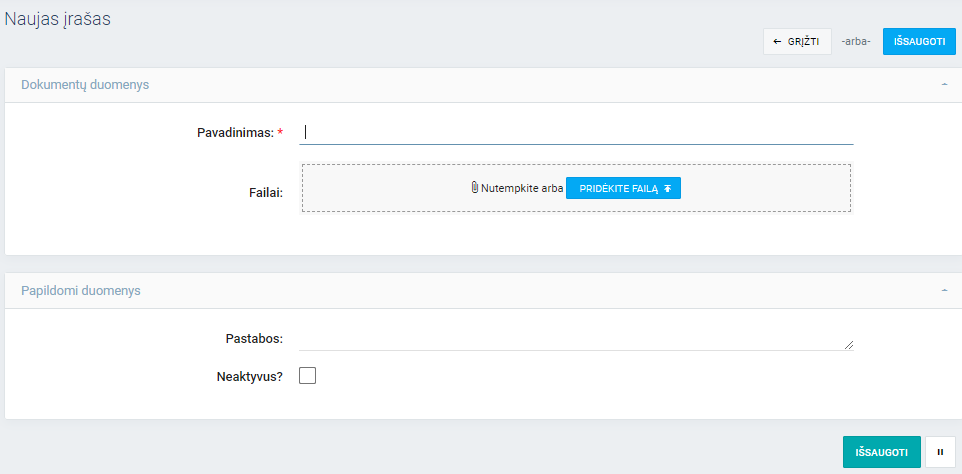962x474 pixels.
Task: Click the pause icon button
Action: tap(940, 452)
